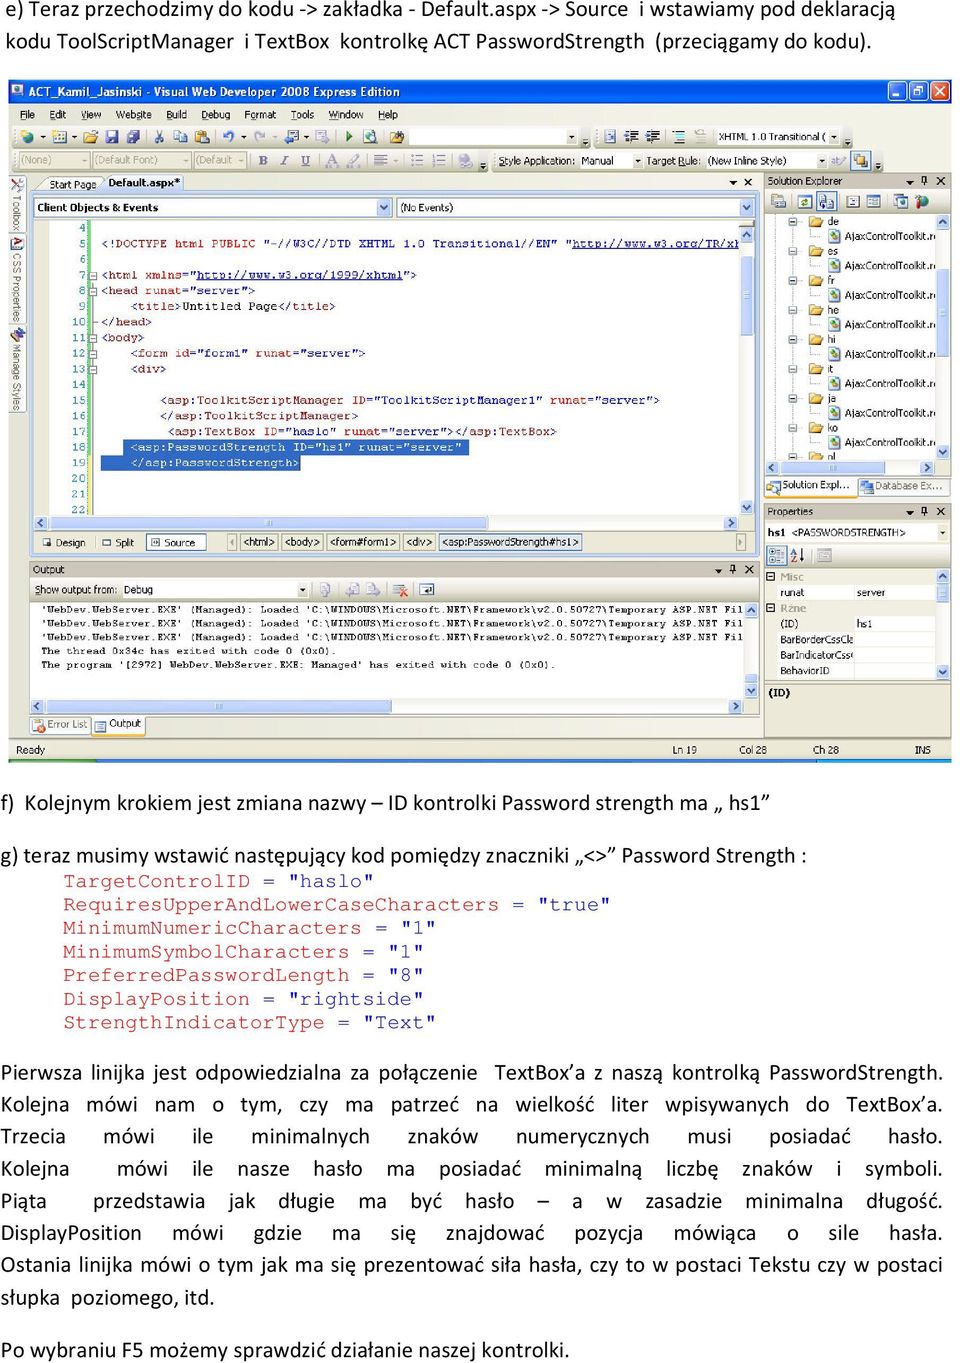The height and width of the screenshot is (1363, 960).
Task: Click <asp:PasswordStrength#hs1> breadcrumb tag
Action: tap(510, 542)
